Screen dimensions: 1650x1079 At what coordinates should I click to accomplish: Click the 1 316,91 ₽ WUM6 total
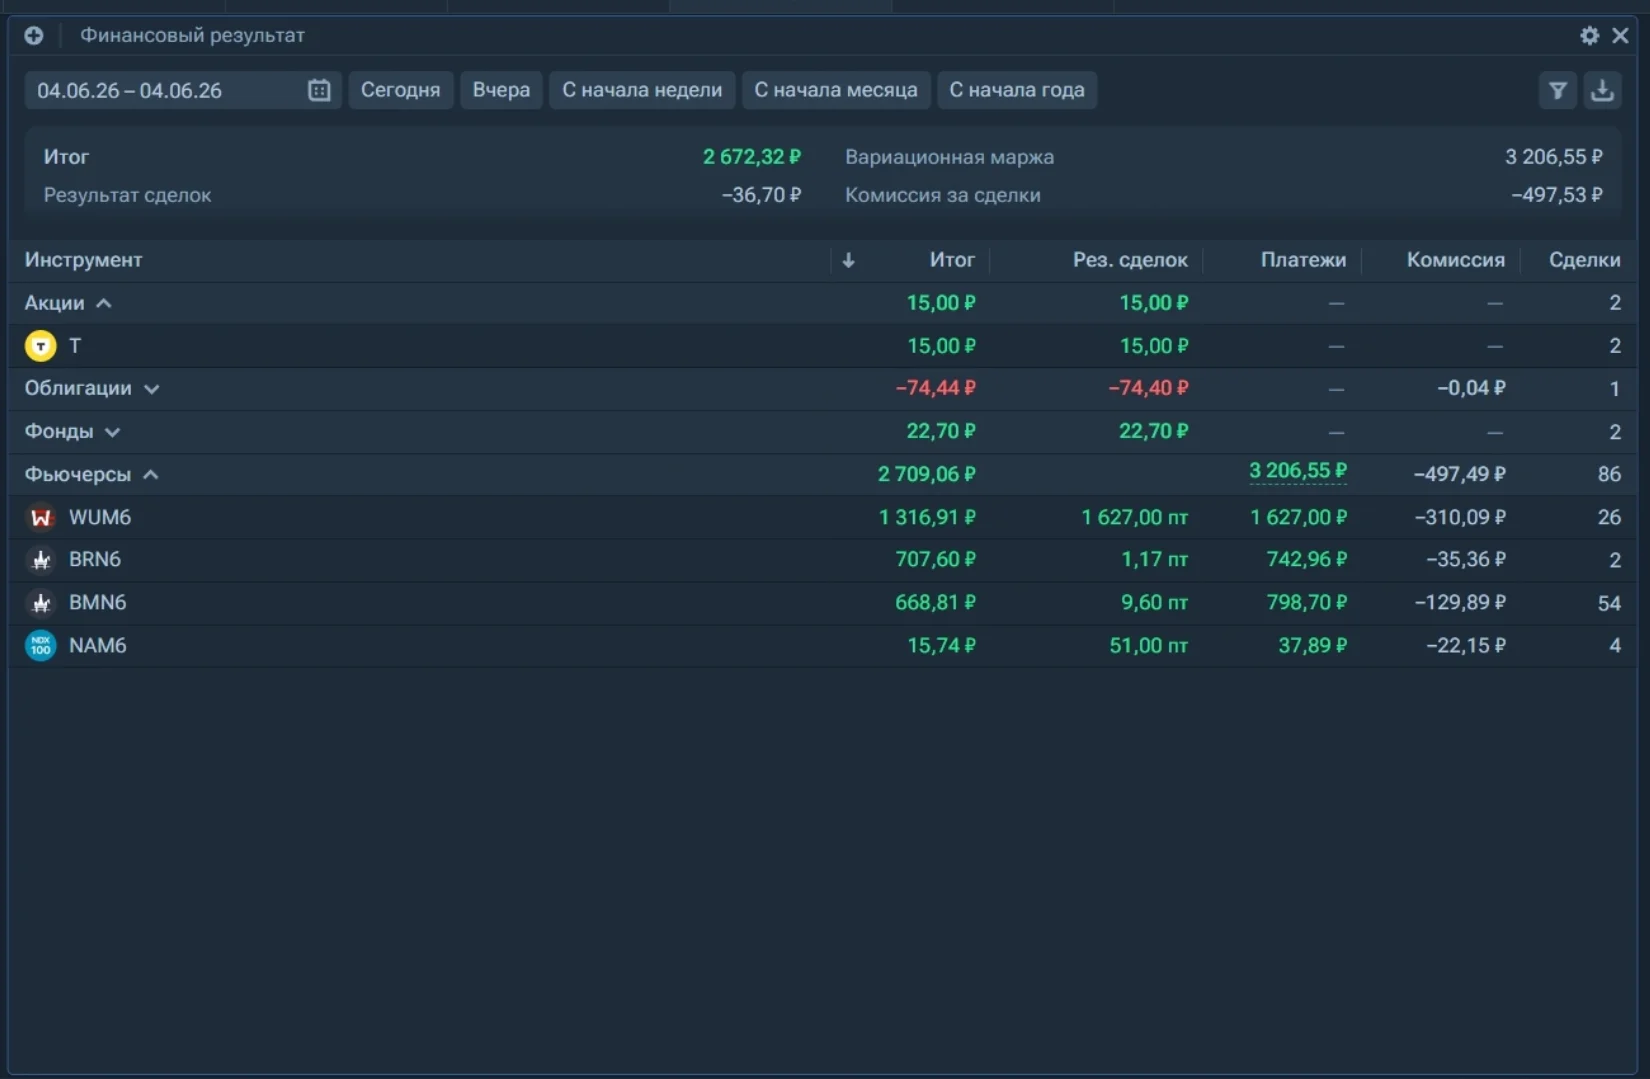(x=927, y=517)
